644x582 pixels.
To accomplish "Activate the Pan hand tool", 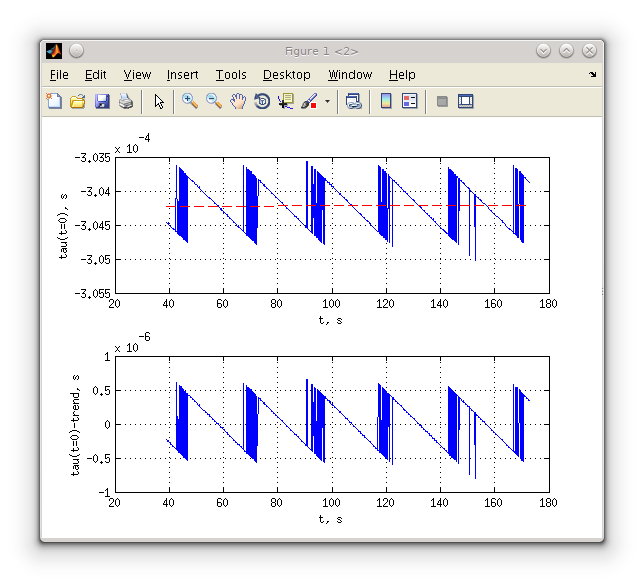I will (238, 101).
